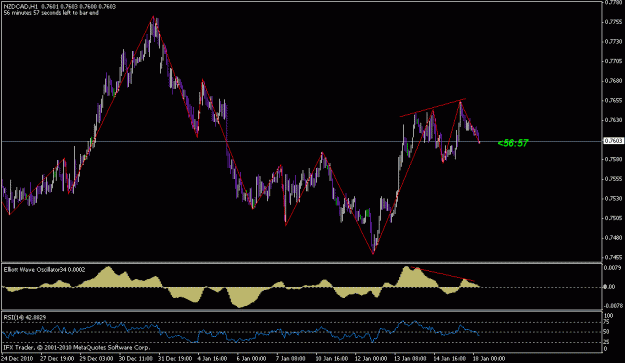
Task: Click the 0.0079 oscillator scale value
Action: (x=613, y=267)
